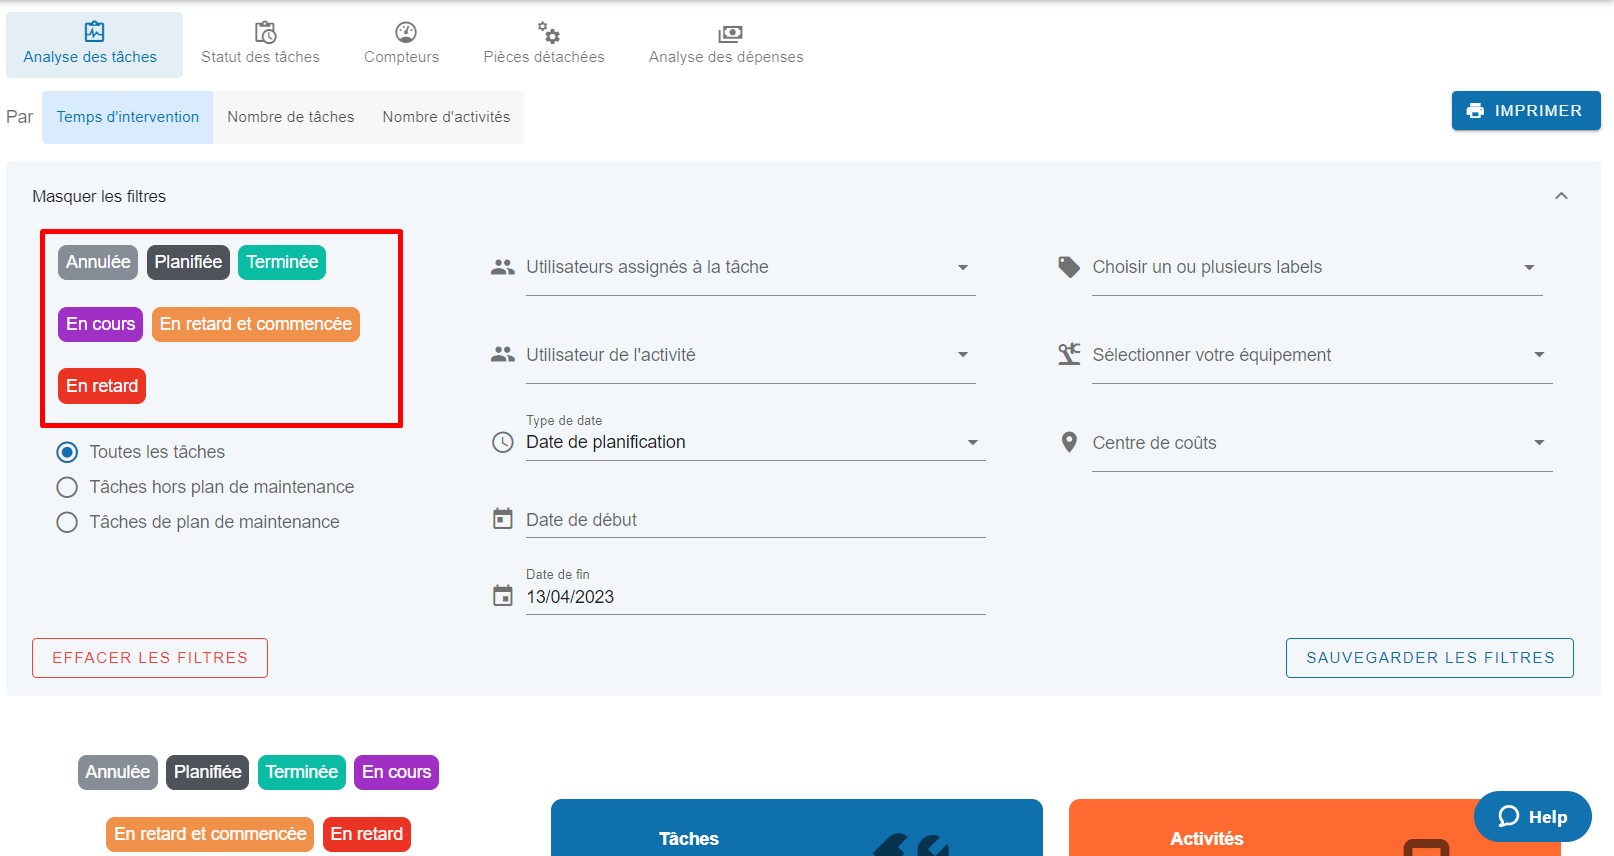The width and height of the screenshot is (1614, 856).
Task: Open Sélectionner votre équipement dropdown
Action: tap(1321, 355)
